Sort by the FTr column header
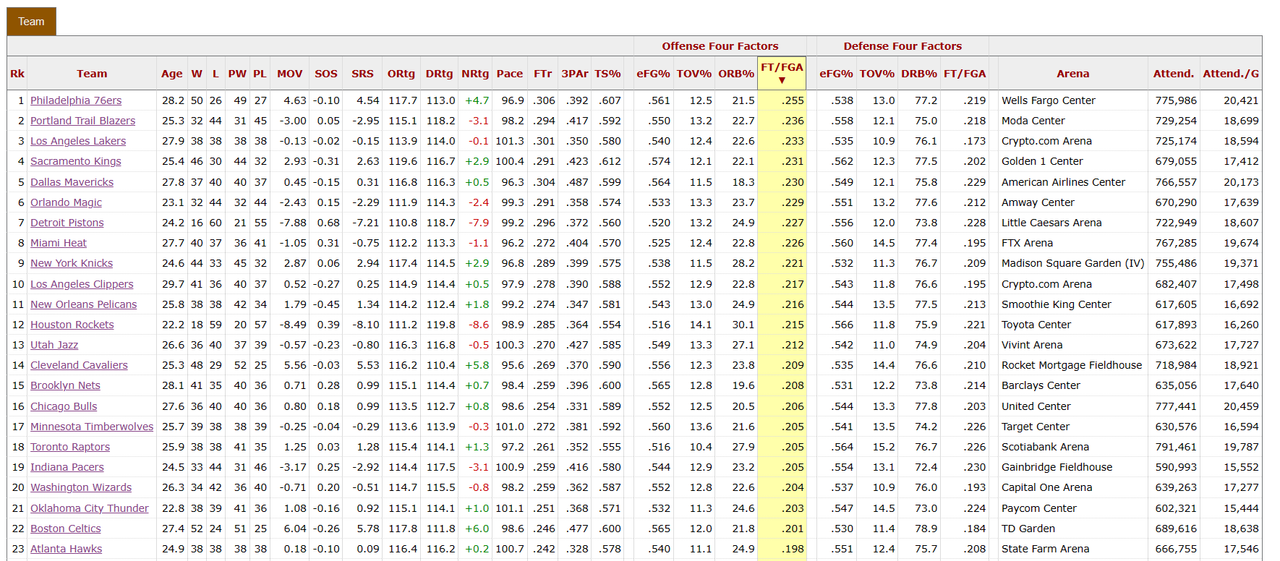This screenshot has height=561, width=1280. (543, 73)
